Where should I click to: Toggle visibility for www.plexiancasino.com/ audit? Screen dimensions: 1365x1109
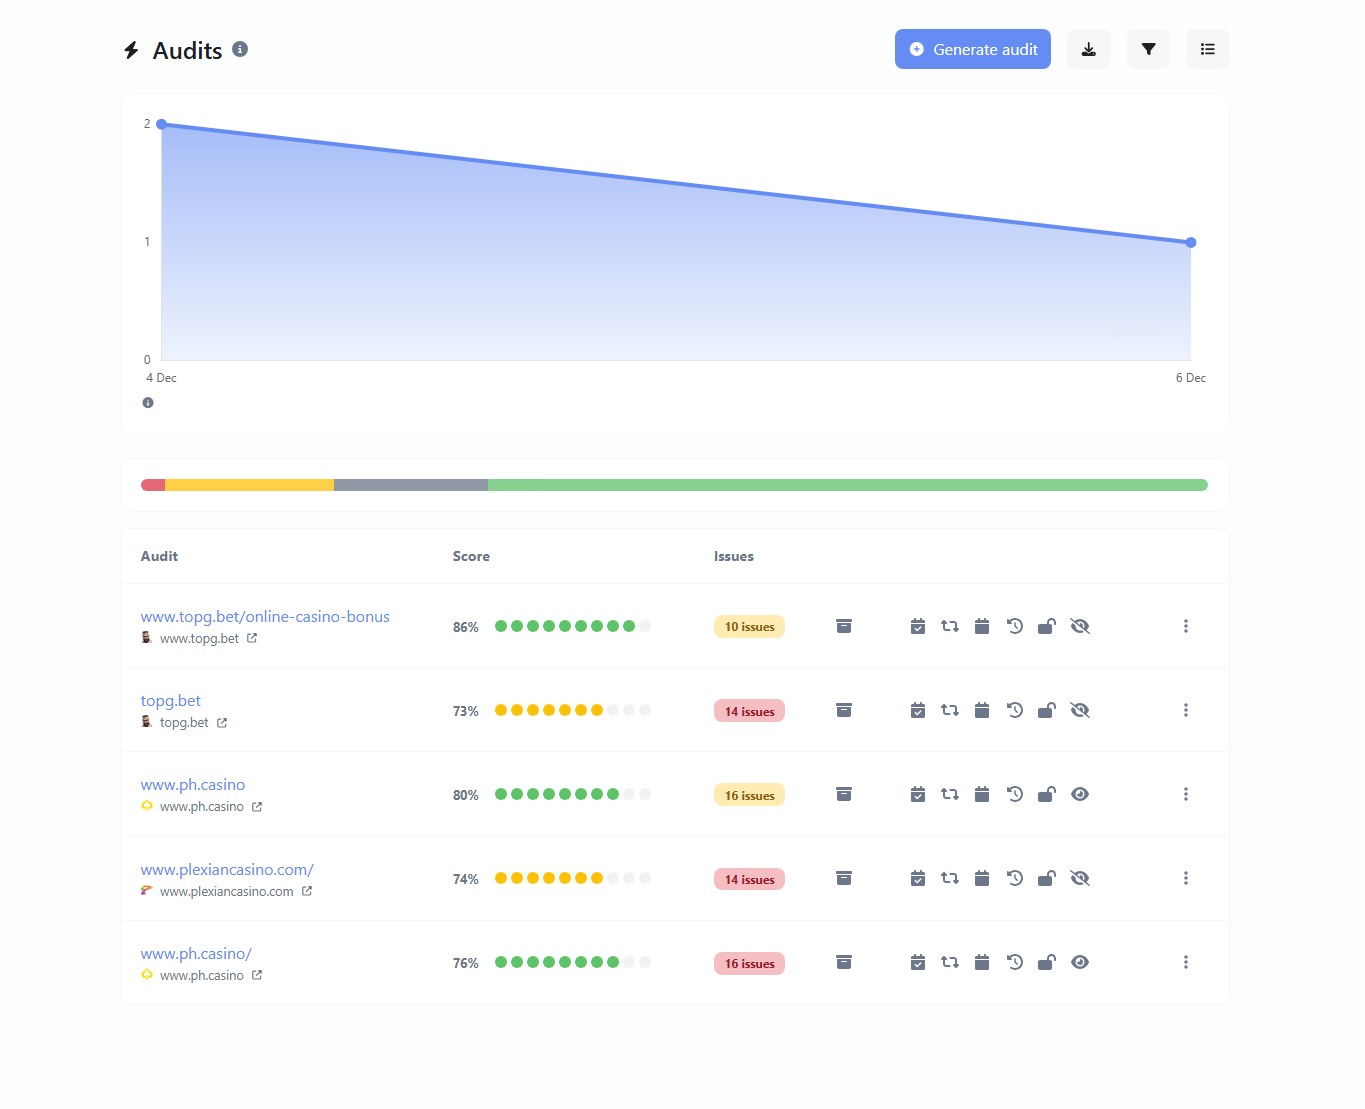pyautogui.click(x=1080, y=878)
